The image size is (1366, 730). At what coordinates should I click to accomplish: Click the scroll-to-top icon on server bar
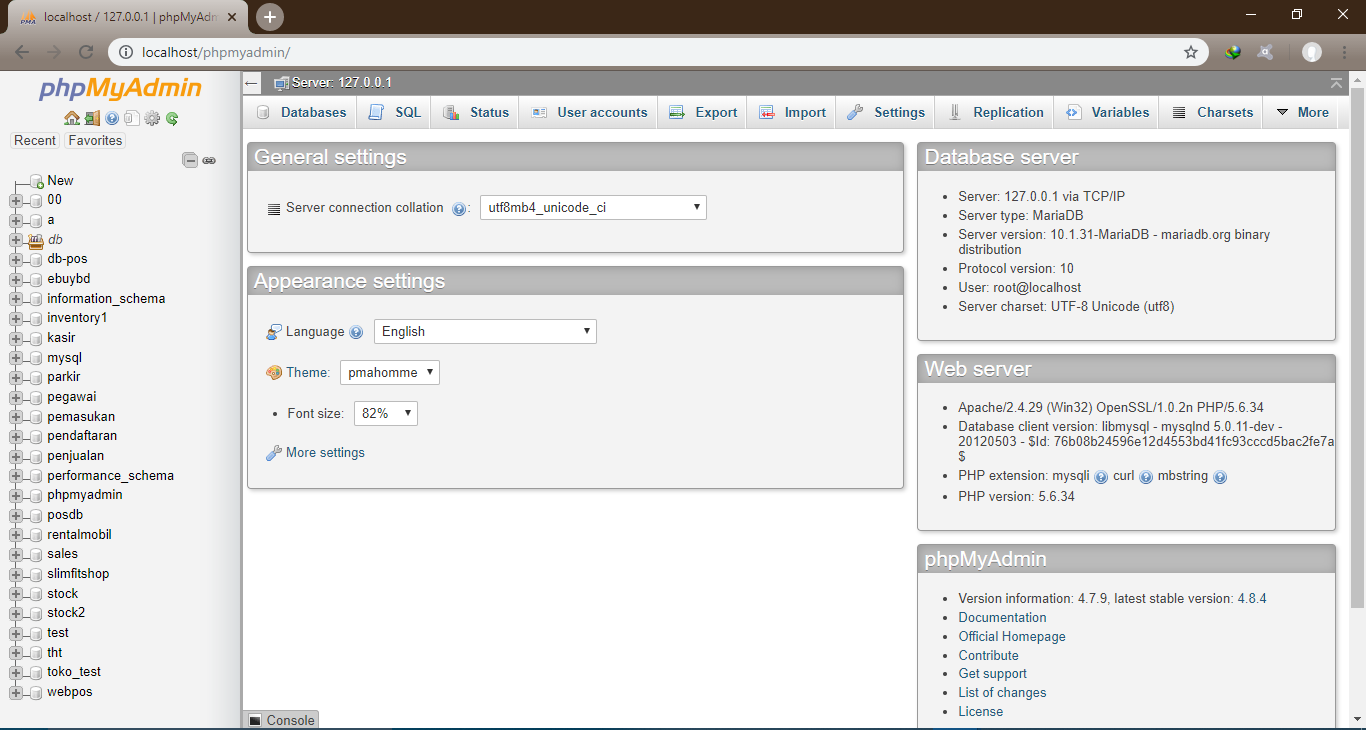[x=1337, y=83]
